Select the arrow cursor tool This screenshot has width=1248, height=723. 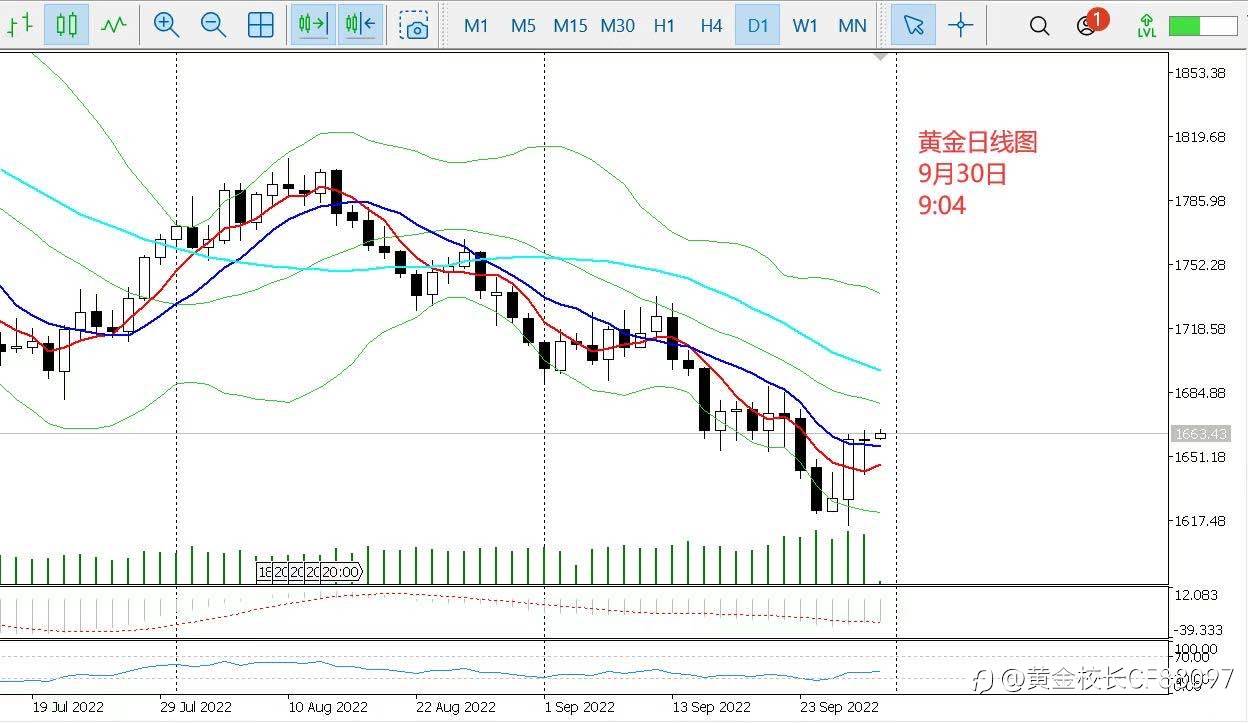pyautogui.click(x=913, y=25)
